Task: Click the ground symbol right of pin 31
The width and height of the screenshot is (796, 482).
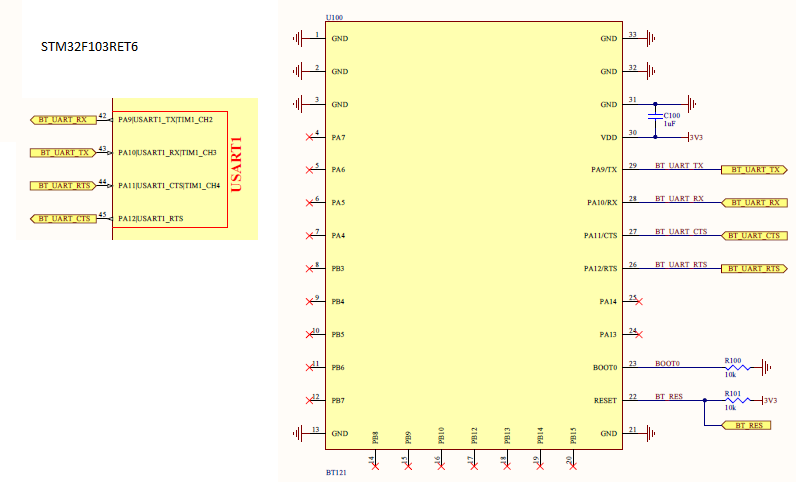Action: coord(691,104)
